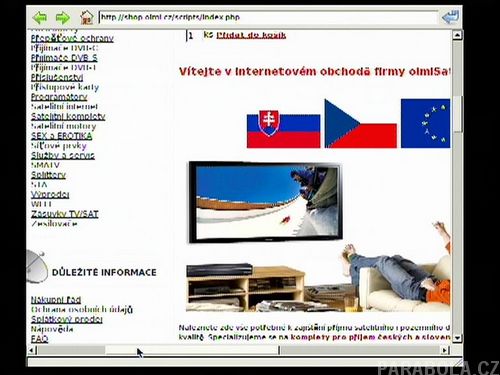
Task: Open the WIFI category
Action: [x=41, y=204]
